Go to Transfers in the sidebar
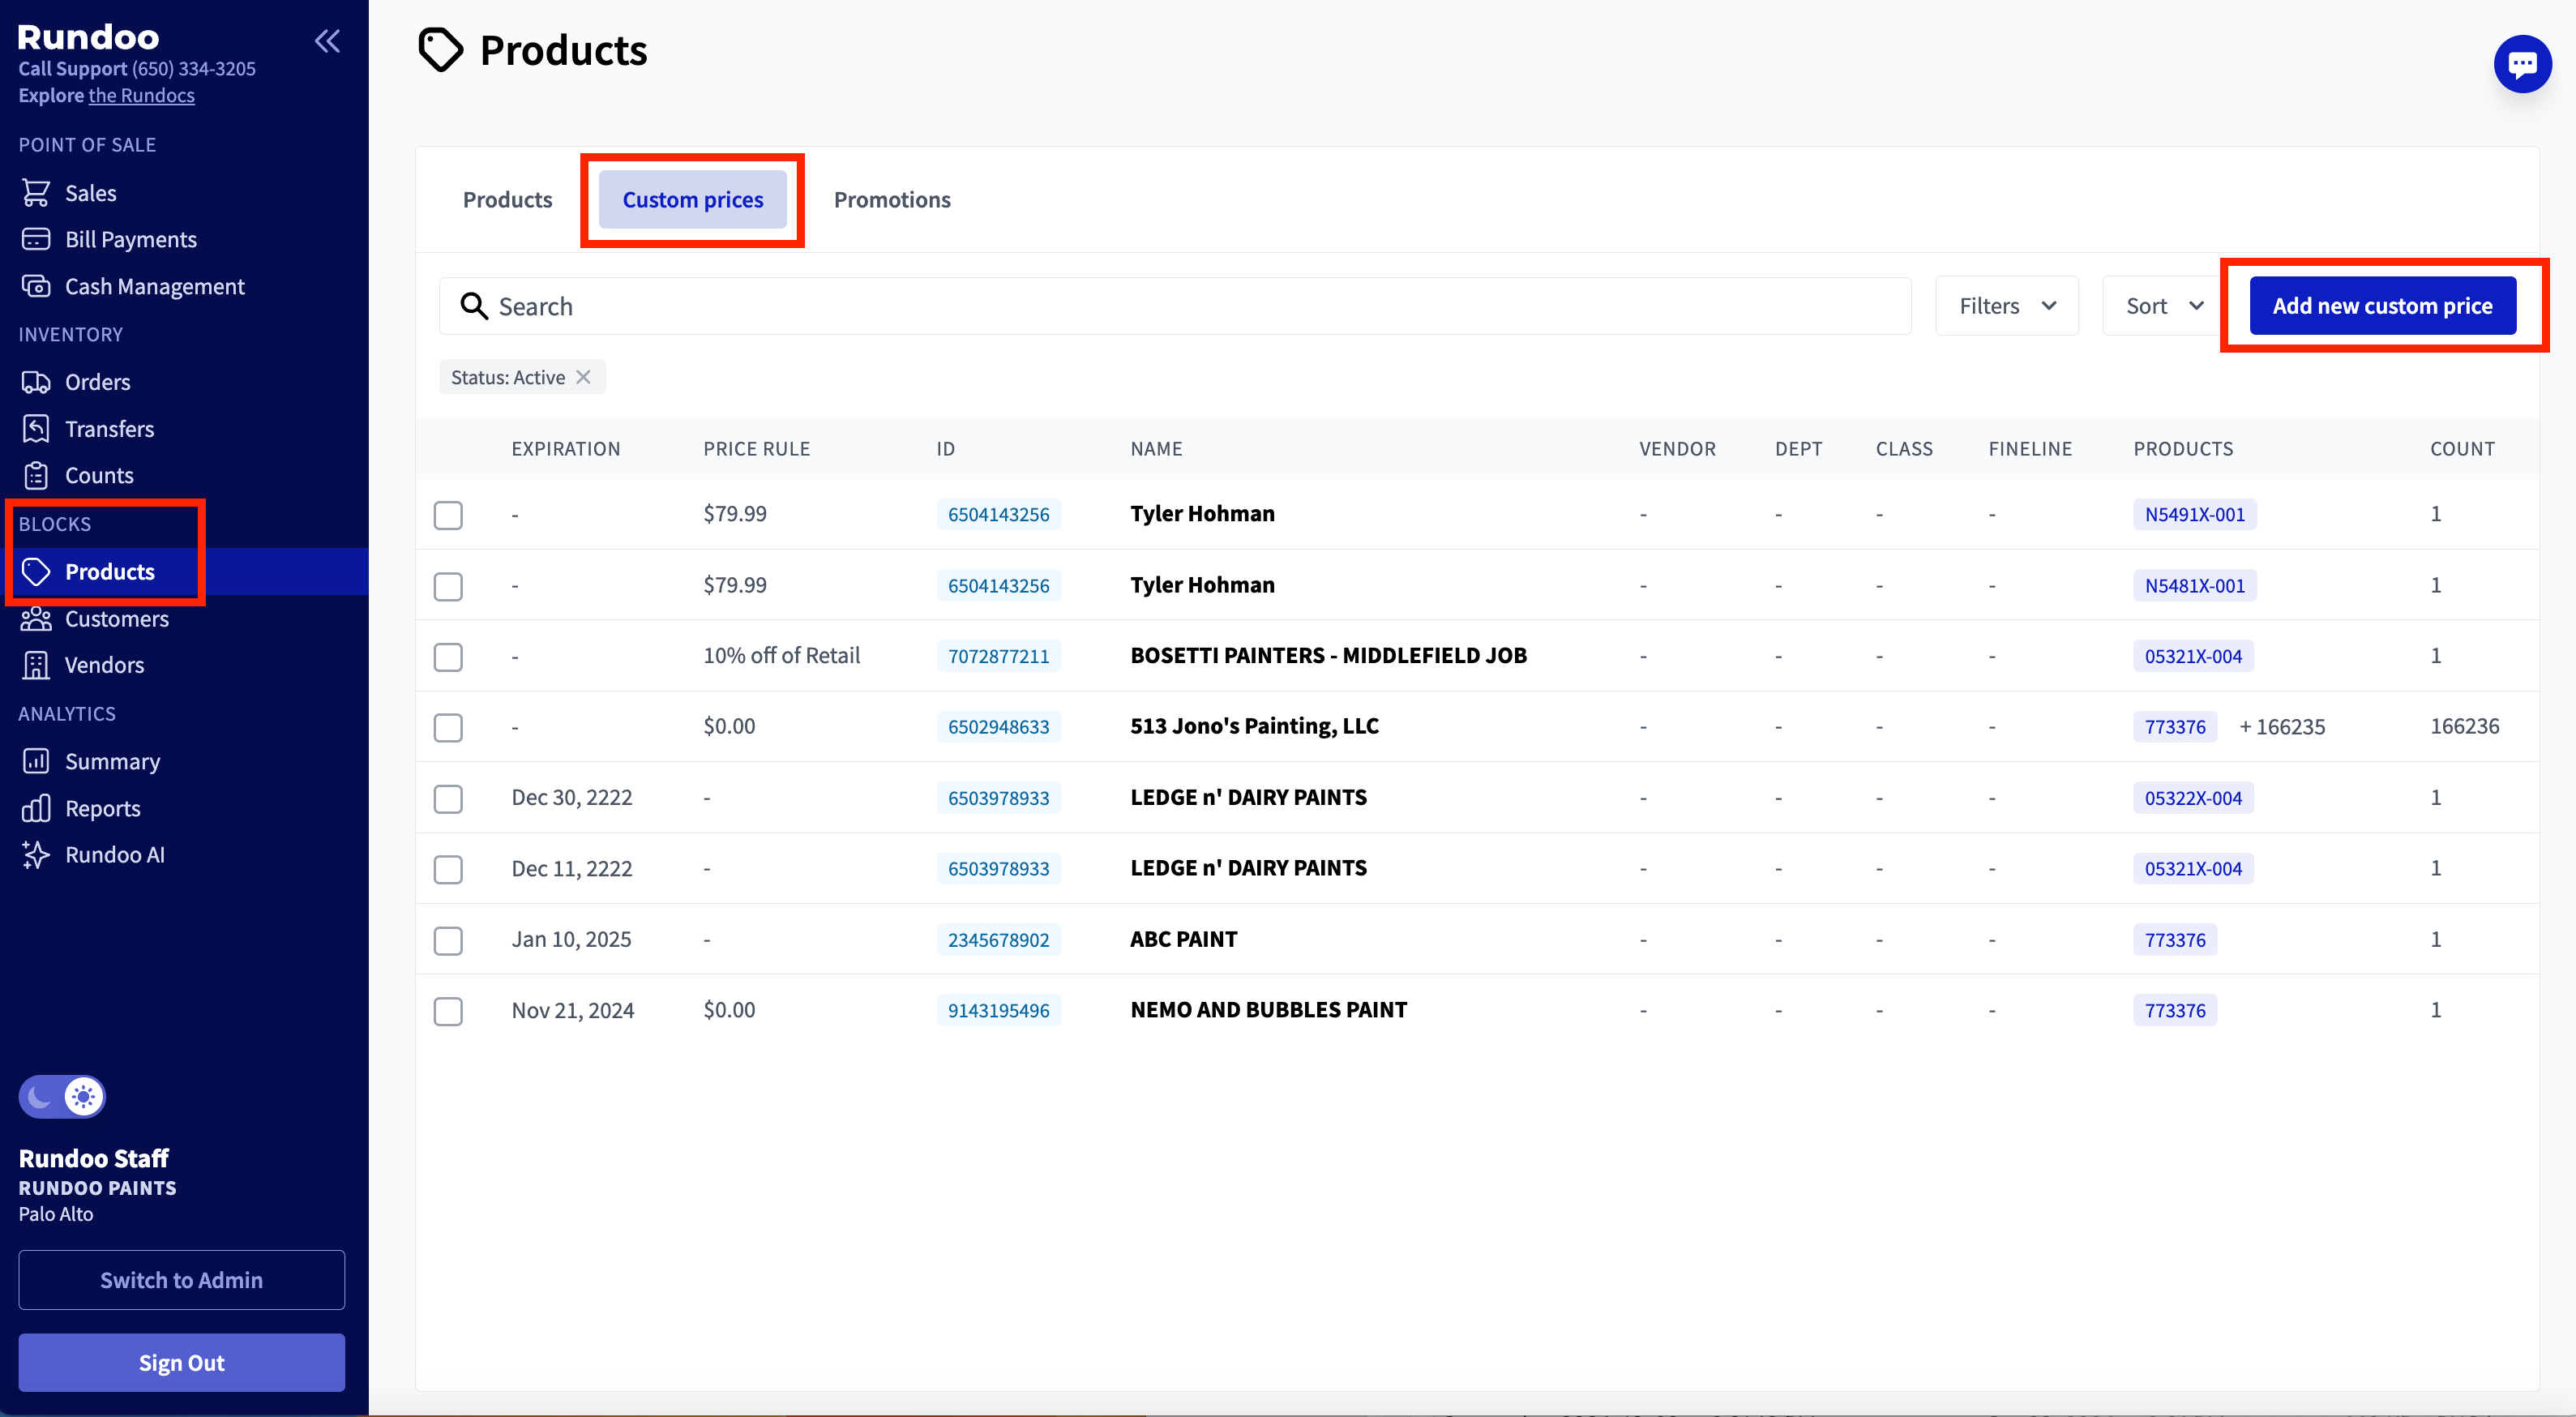This screenshot has width=2576, height=1417. click(109, 429)
